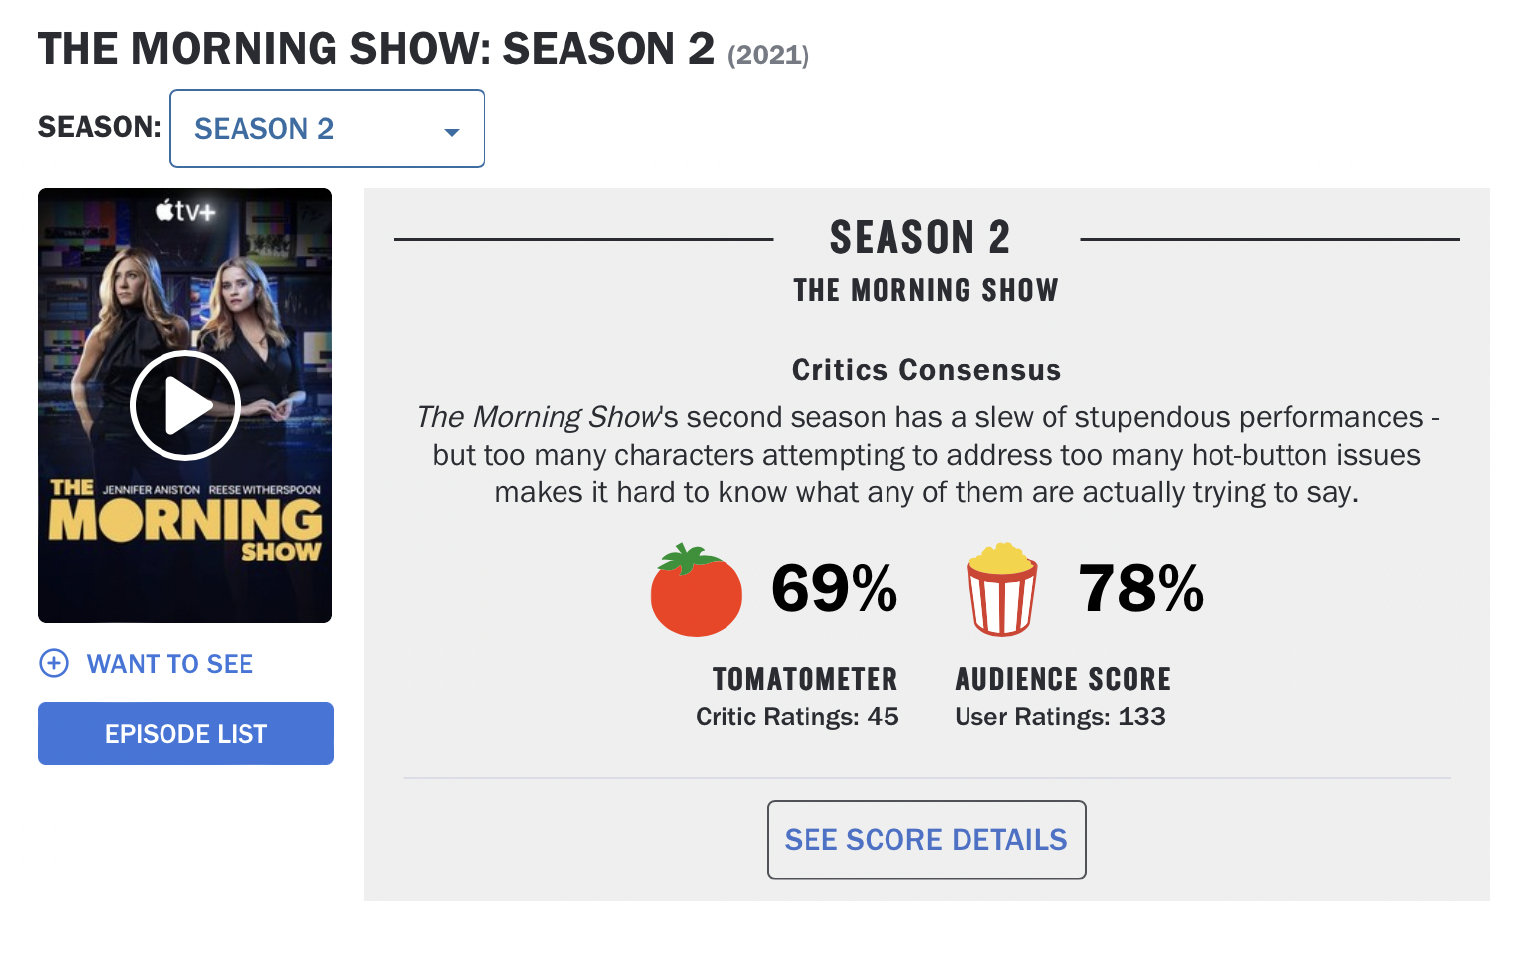Click The Morning Show yellow title on the poster
The image size is (1533, 960).
[186, 521]
